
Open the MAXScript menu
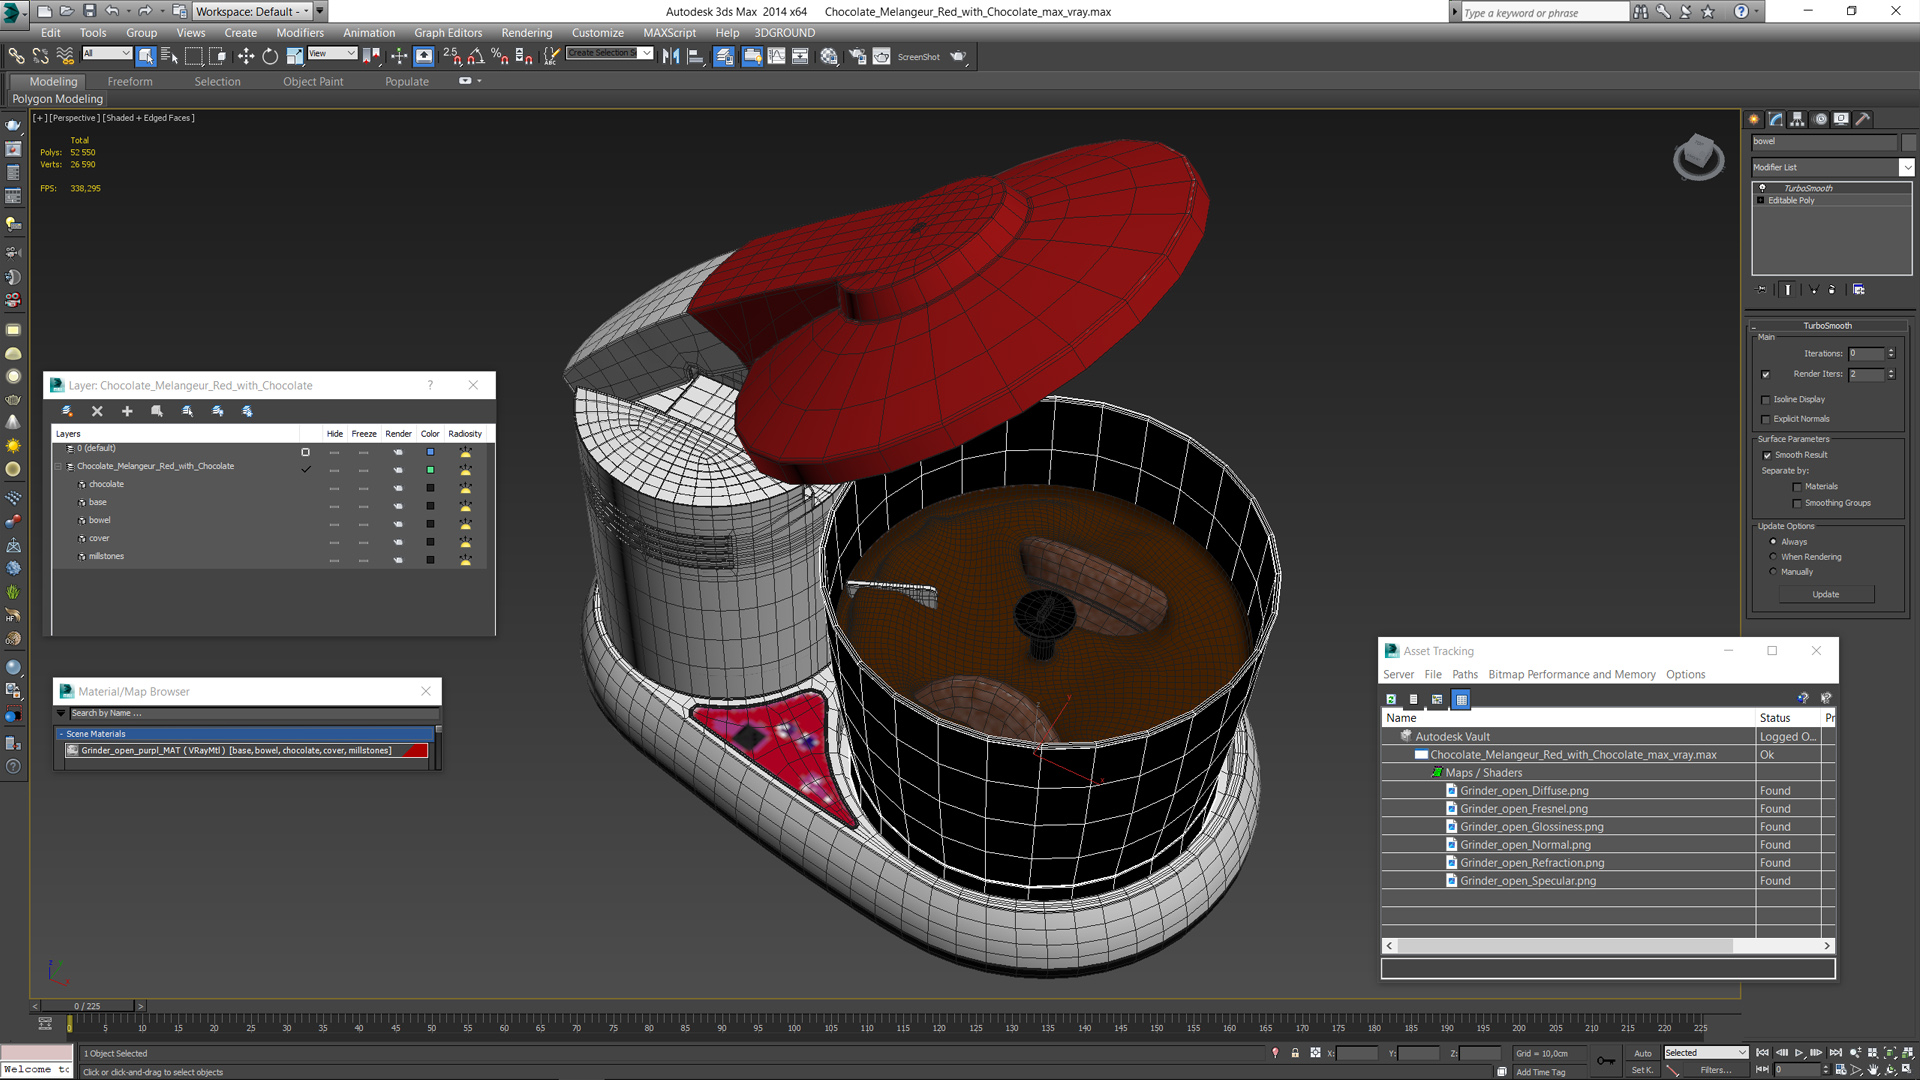(670, 33)
